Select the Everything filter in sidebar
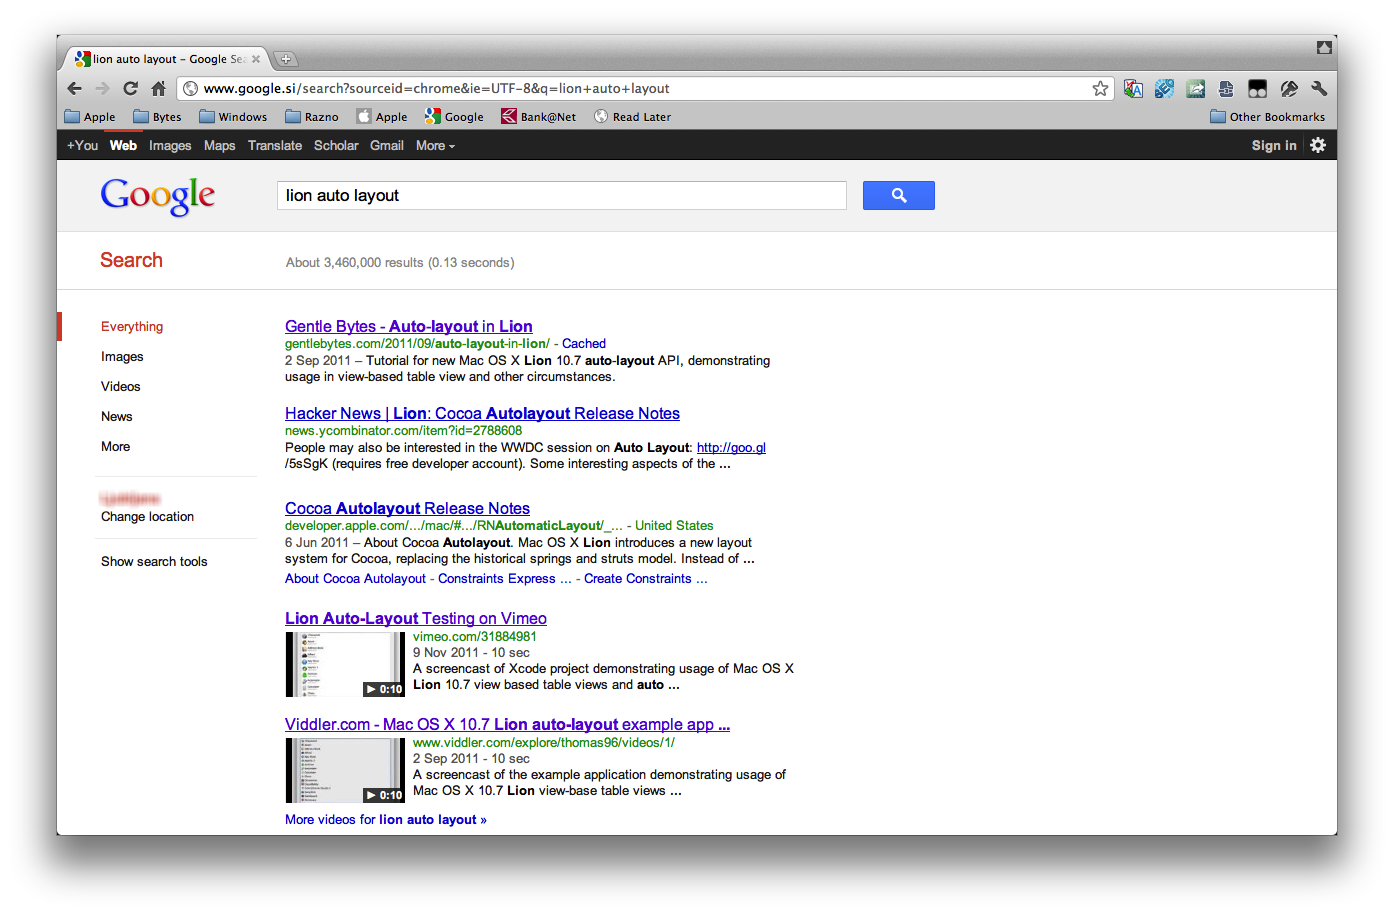The height and width of the screenshot is (914, 1394). click(132, 327)
